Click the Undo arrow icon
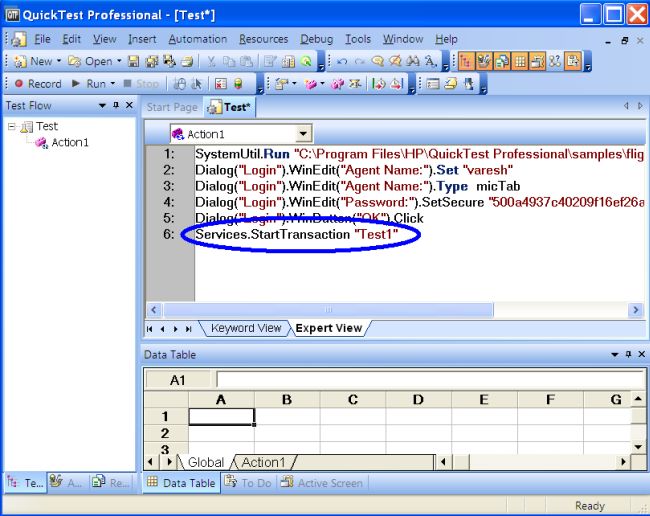Viewport: 650px width, 516px height. click(x=342, y=61)
